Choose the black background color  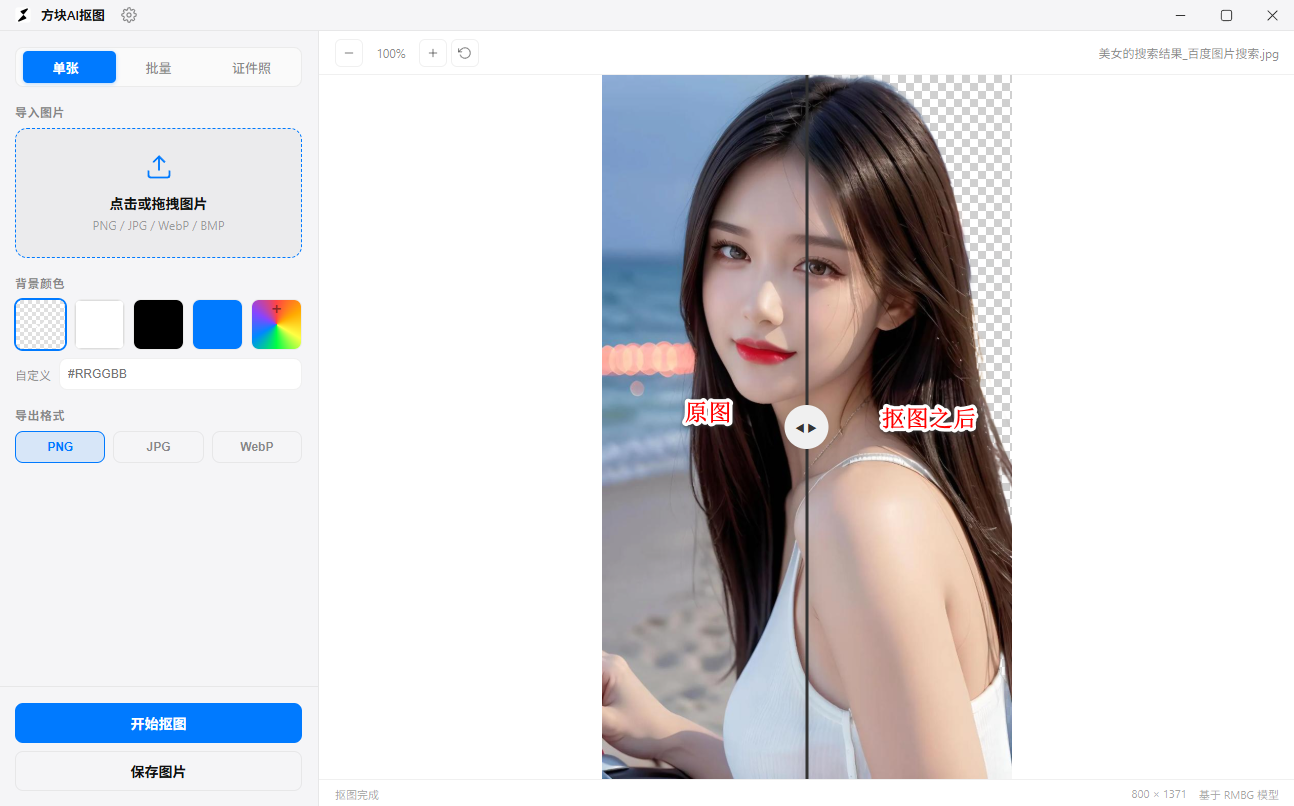point(159,324)
